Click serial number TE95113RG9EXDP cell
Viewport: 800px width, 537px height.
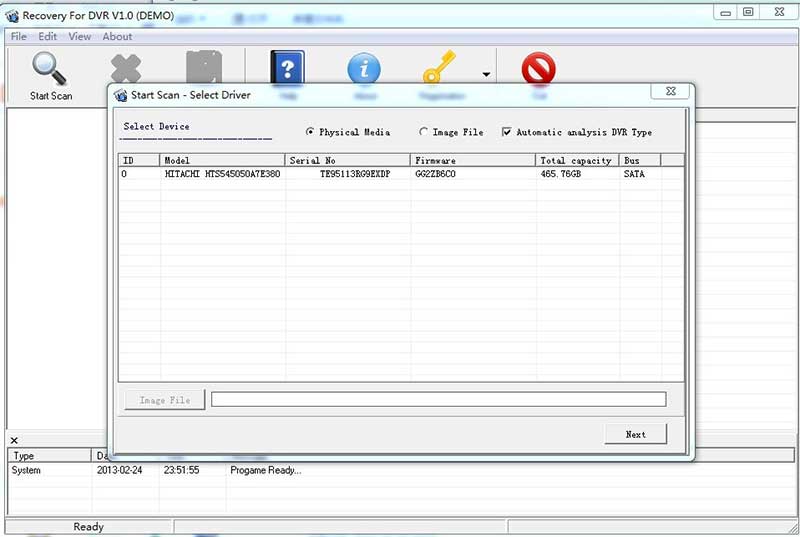pyautogui.click(x=355, y=174)
